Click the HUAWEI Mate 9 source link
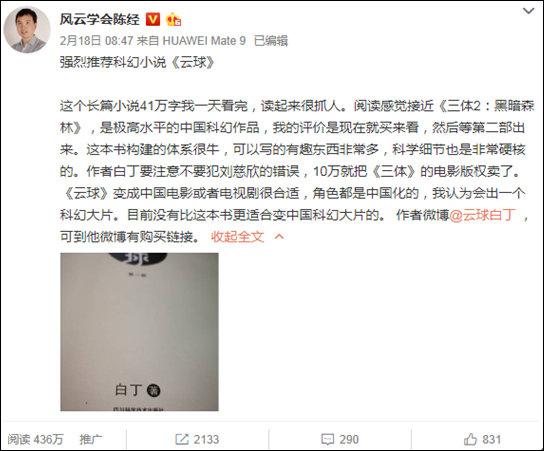 pos(204,41)
